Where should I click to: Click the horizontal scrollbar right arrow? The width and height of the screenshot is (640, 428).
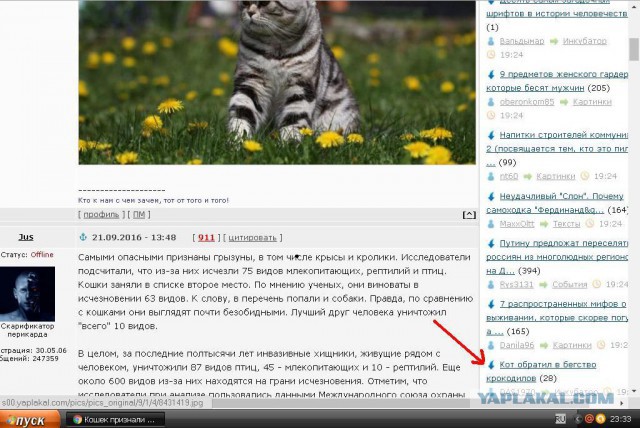[x=622, y=404]
